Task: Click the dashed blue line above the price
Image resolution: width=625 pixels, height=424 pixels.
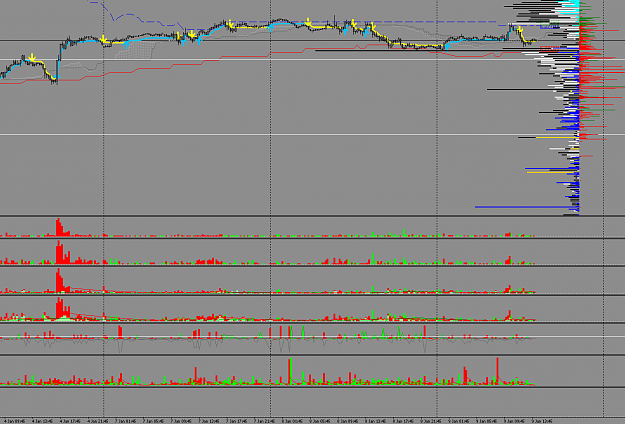Action: [x=319, y=22]
